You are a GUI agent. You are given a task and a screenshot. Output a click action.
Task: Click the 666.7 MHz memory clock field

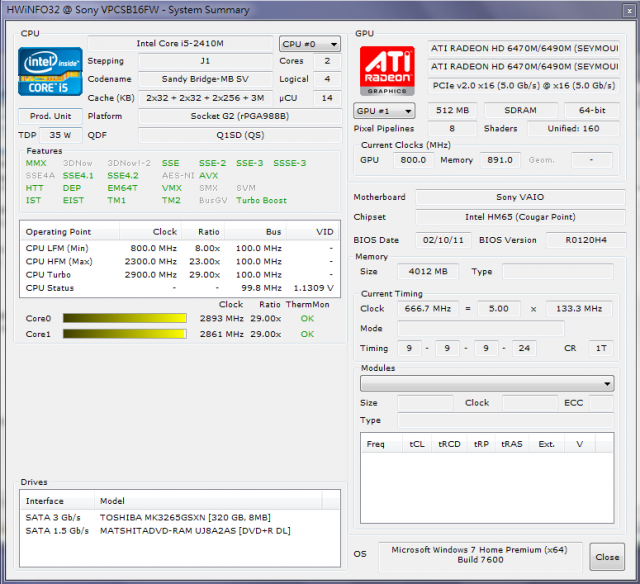[x=428, y=309]
